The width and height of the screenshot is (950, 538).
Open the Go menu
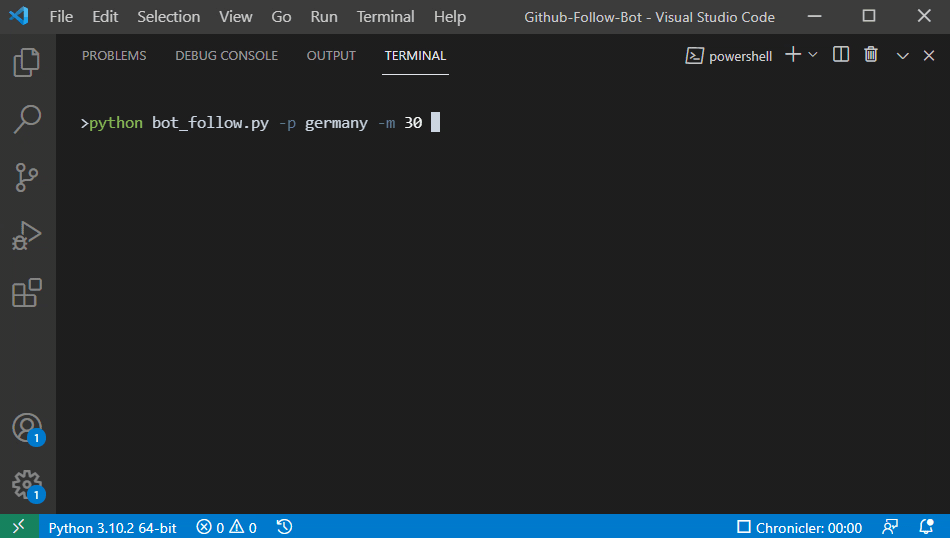(x=281, y=16)
